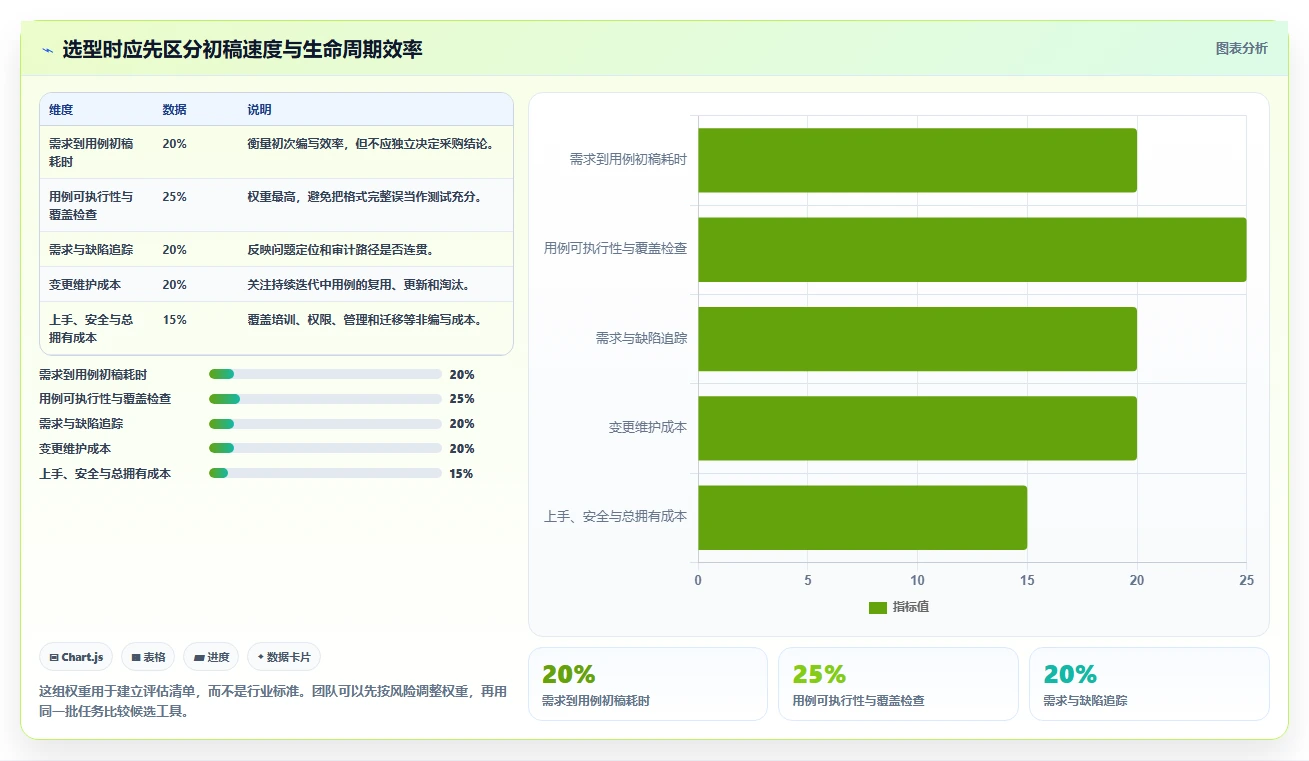Click the 图表分析 label in header
The height and width of the screenshot is (761, 1309).
[1241, 48]
